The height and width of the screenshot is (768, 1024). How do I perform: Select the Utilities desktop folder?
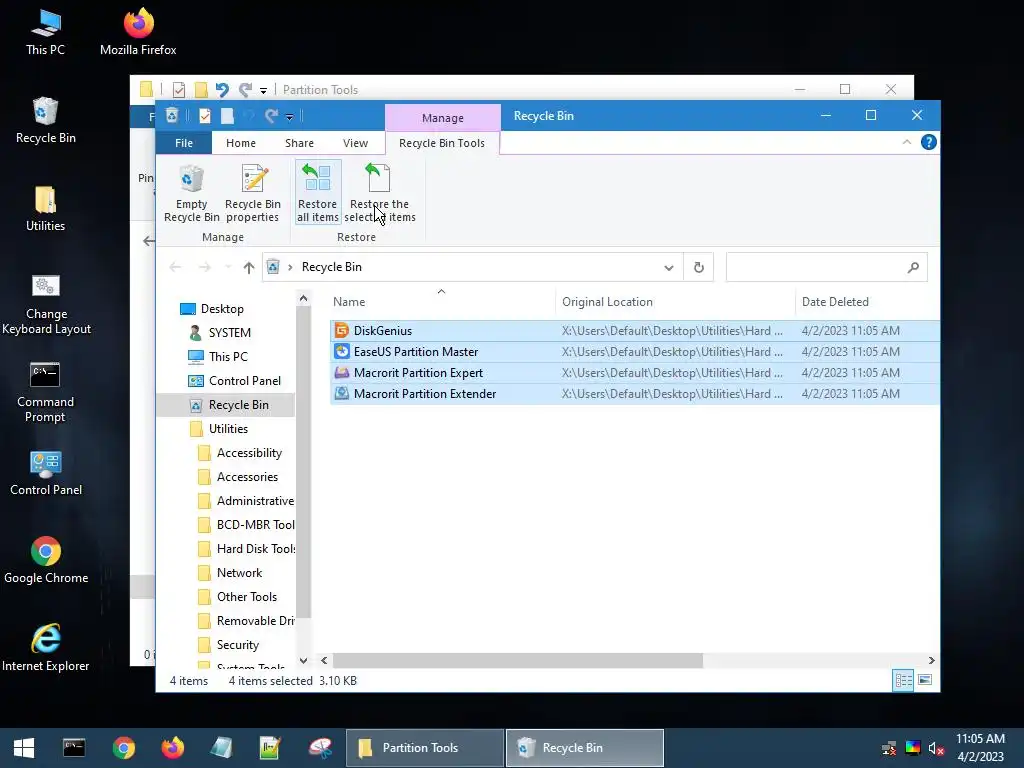45,209
